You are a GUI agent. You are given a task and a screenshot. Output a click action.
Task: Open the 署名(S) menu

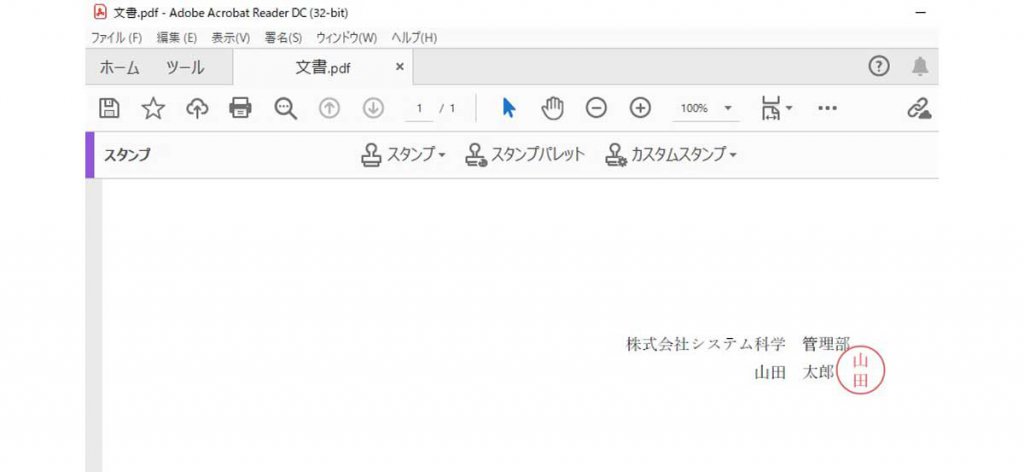tap(283, 38)
